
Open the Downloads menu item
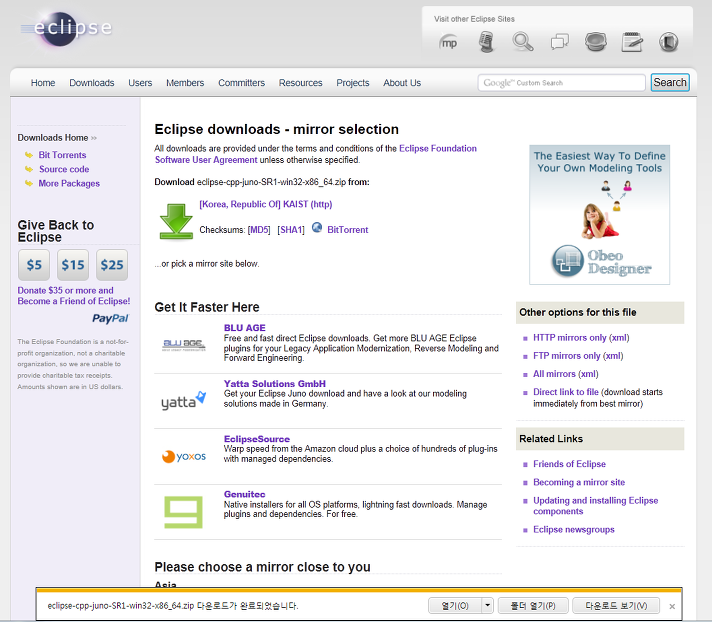click(x=92, y=83)
